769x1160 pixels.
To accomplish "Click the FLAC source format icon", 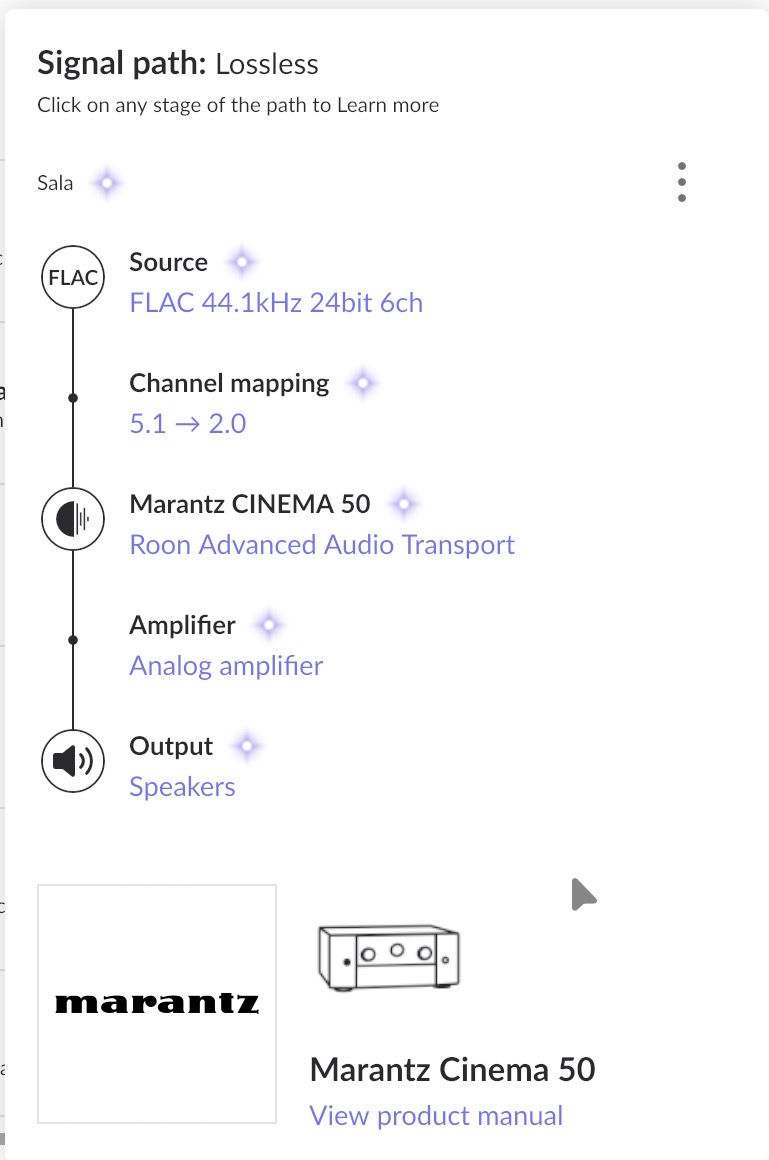I will point(73,278).
